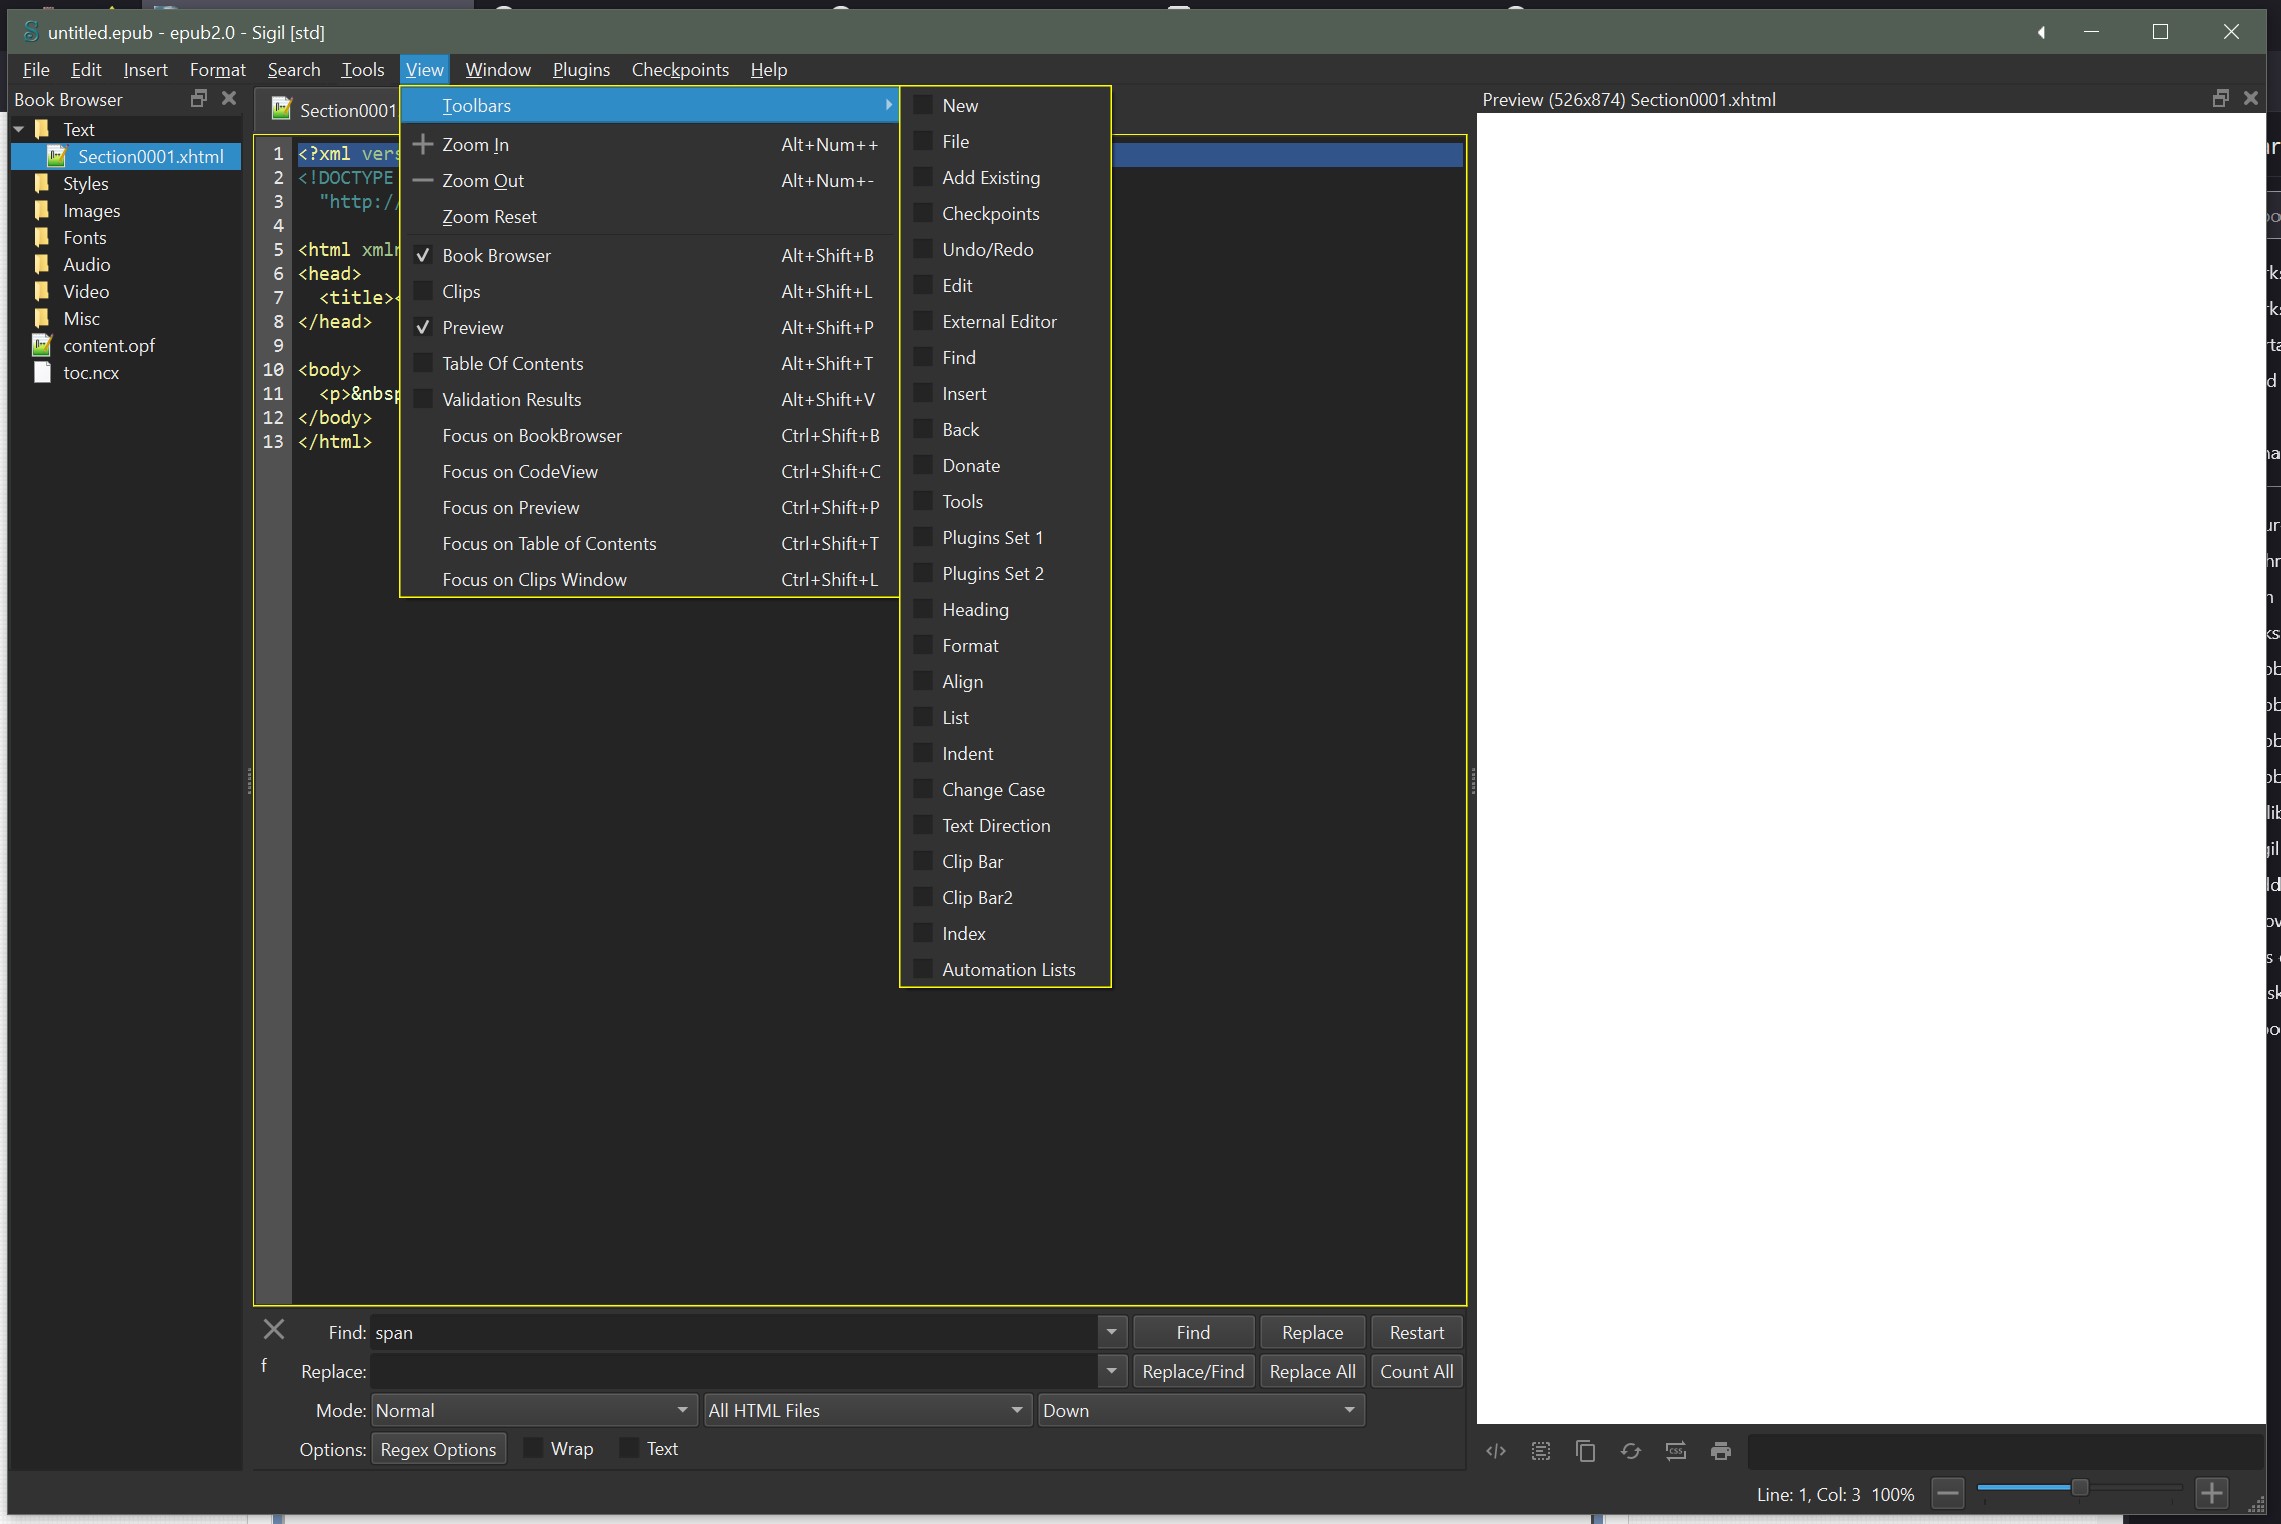Click the Inspect page icon in Preview toolbar
2281x1524 pixels.
1496,1451
